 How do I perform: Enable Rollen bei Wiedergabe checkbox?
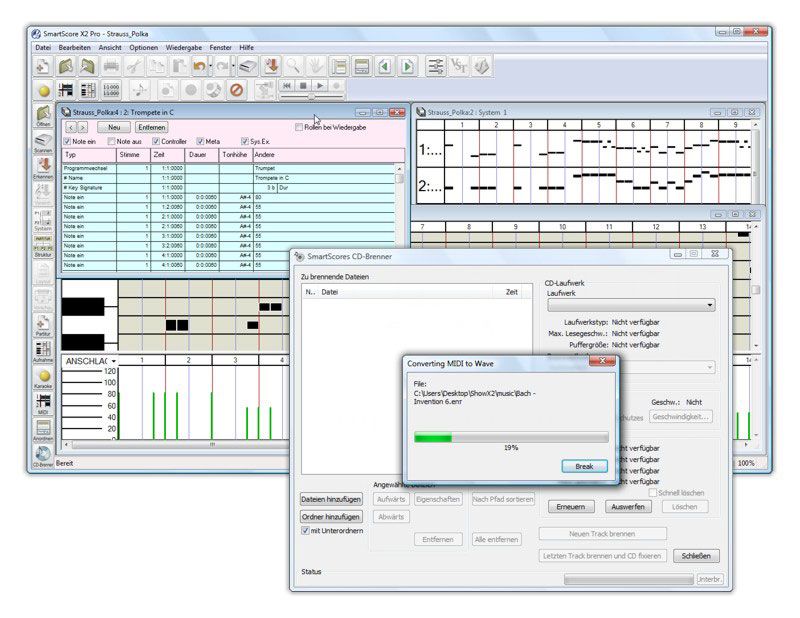coord(299,128)
